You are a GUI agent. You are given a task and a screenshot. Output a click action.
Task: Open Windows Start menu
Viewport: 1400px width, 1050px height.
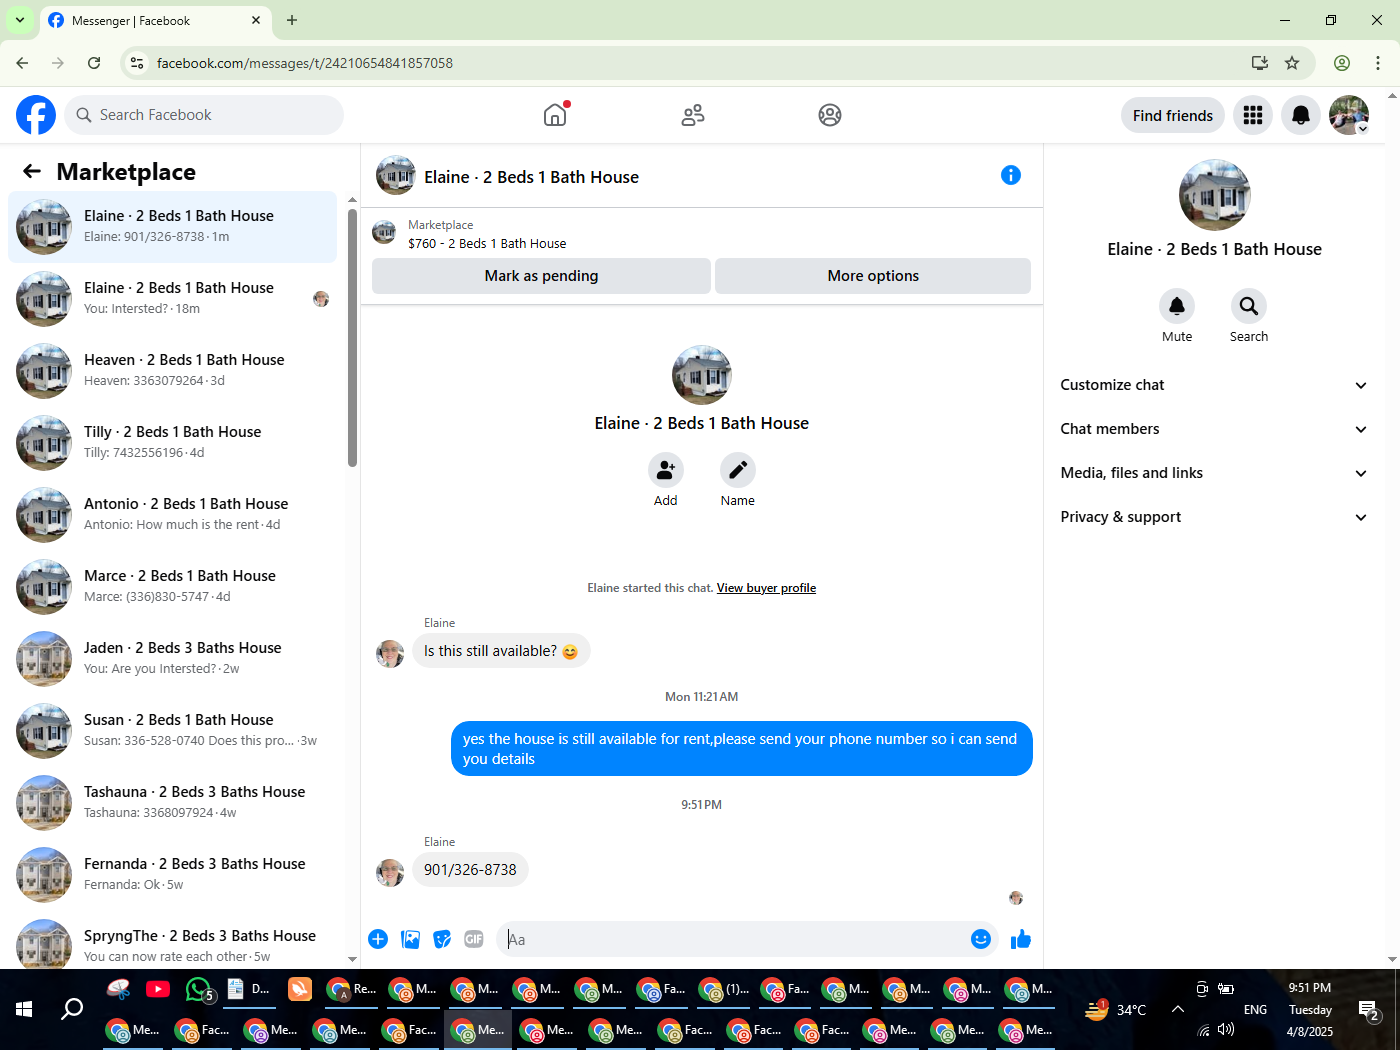pyautogui.click(x=24, y=1009)
